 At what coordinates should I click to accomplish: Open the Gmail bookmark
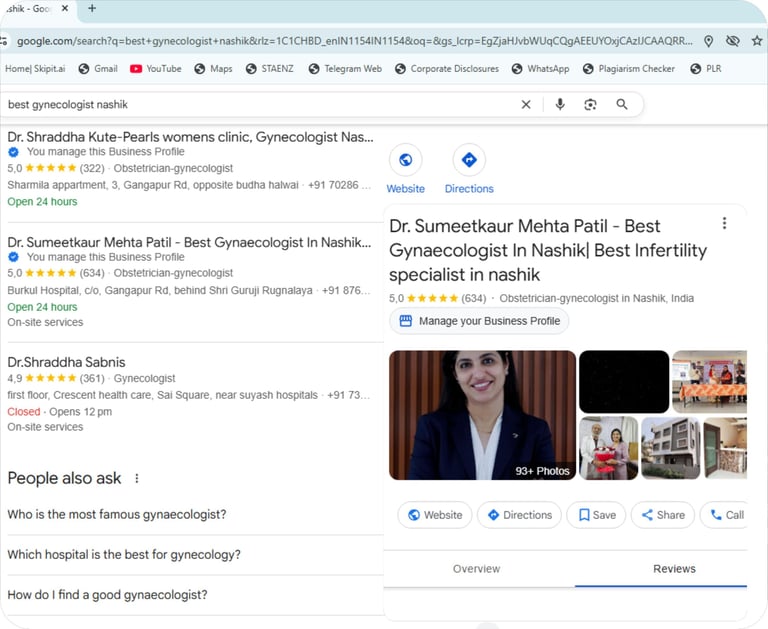coord(98,69)
